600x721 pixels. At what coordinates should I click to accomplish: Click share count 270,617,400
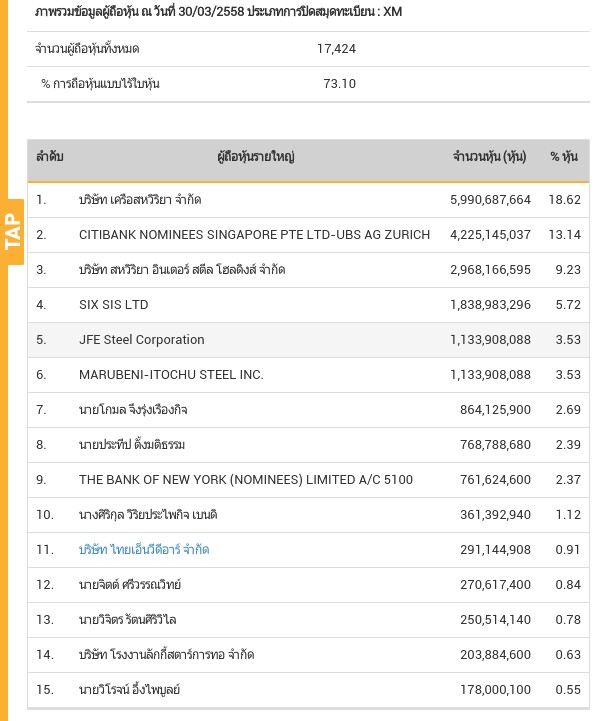coord(495,584)
